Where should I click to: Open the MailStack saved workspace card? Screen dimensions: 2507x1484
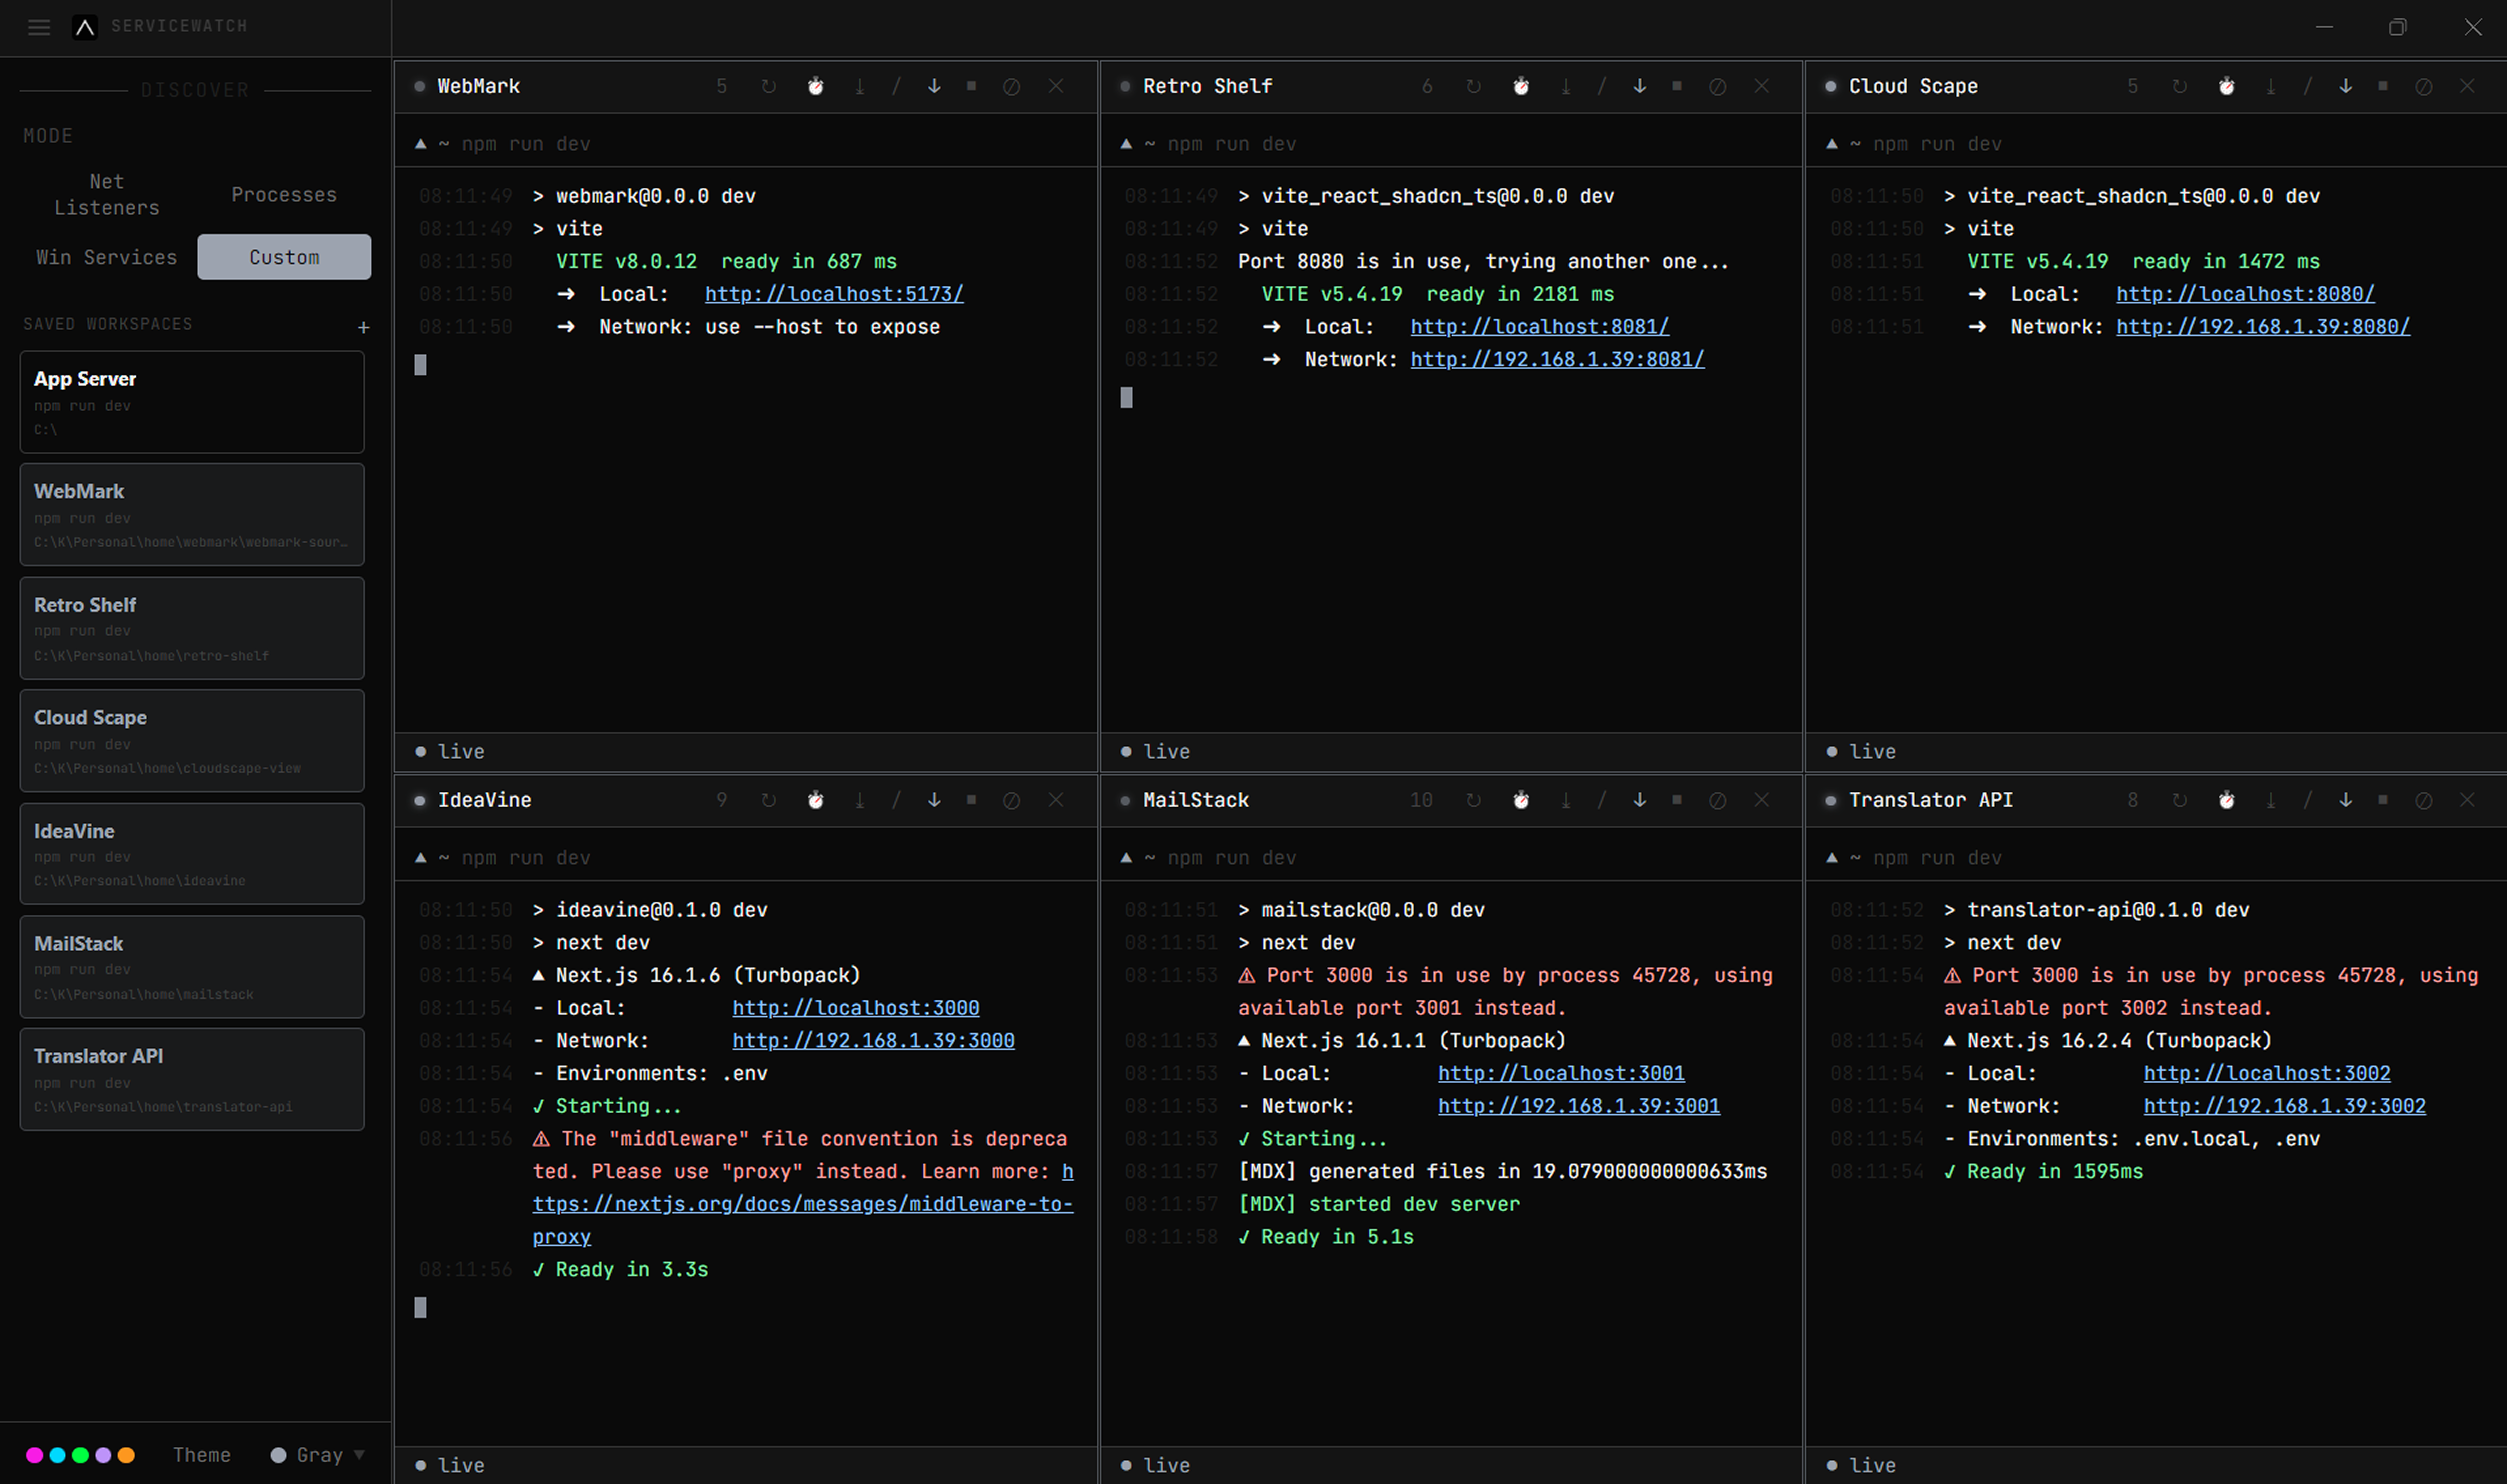192,967
